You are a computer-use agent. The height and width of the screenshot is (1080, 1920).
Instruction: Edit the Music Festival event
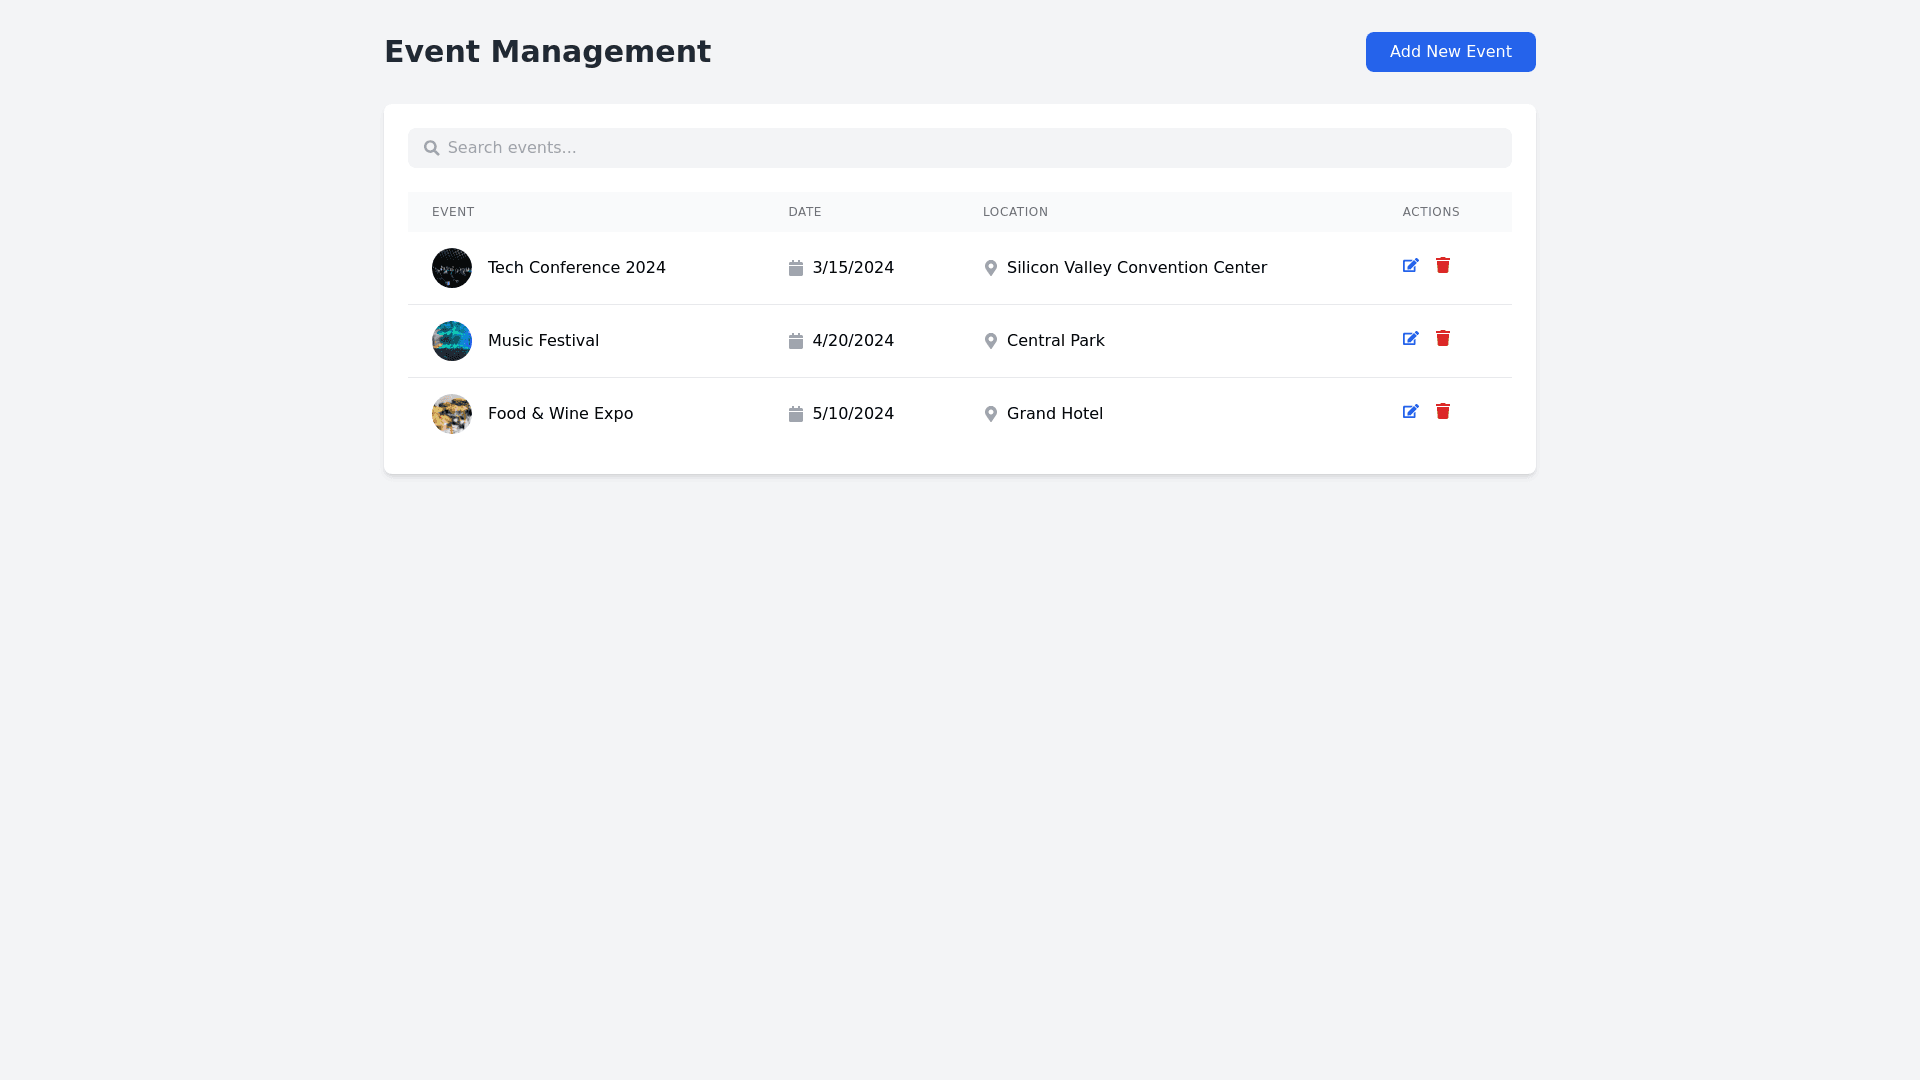[x=1410, y=339]
